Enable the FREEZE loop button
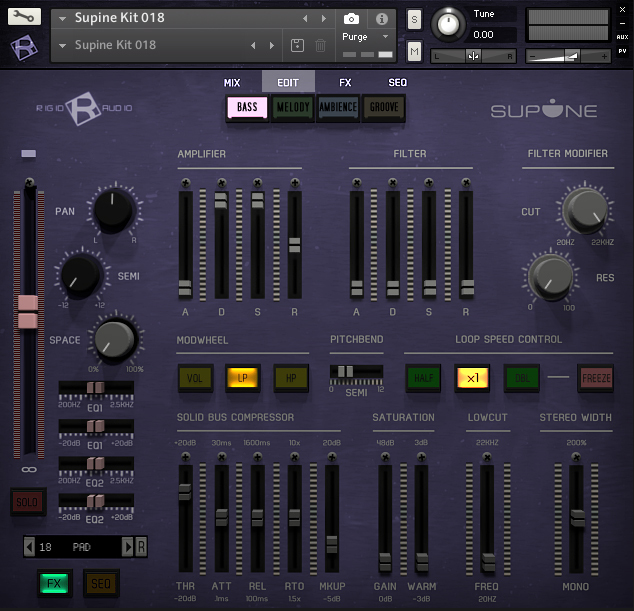The height and width of the screenshot is (611, 634). [x=596, y=378]
